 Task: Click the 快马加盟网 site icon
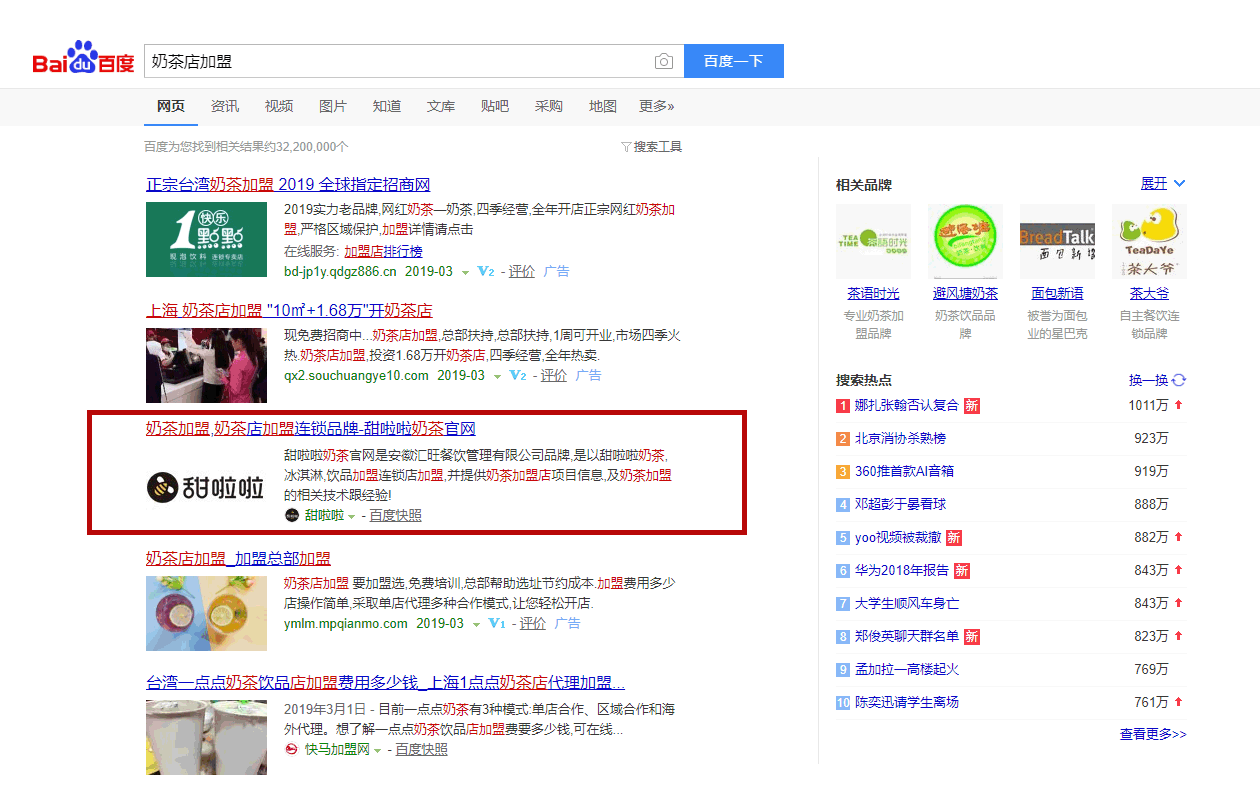(292, 749)
